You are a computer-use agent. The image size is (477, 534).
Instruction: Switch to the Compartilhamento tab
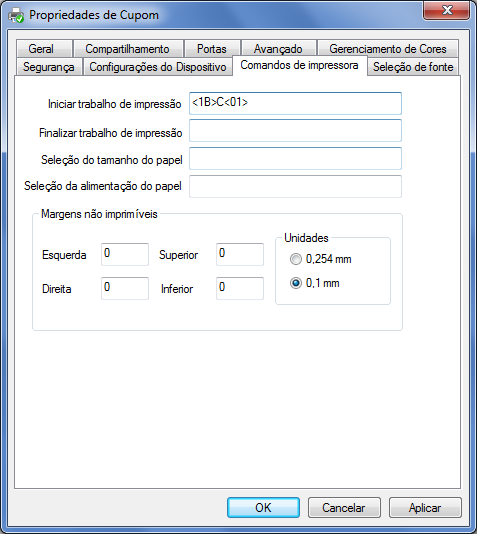click(x=128, y=49)
